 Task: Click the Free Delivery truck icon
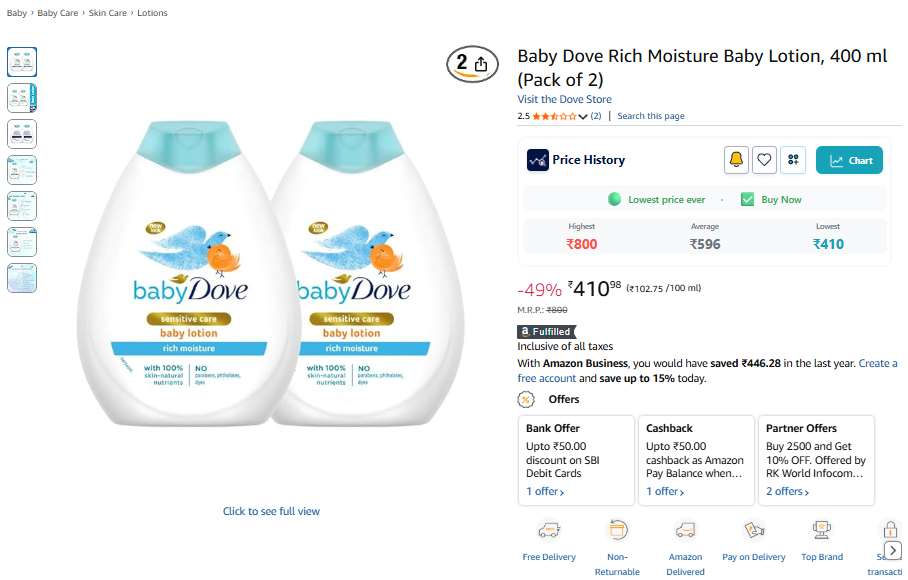click(549, 530)
